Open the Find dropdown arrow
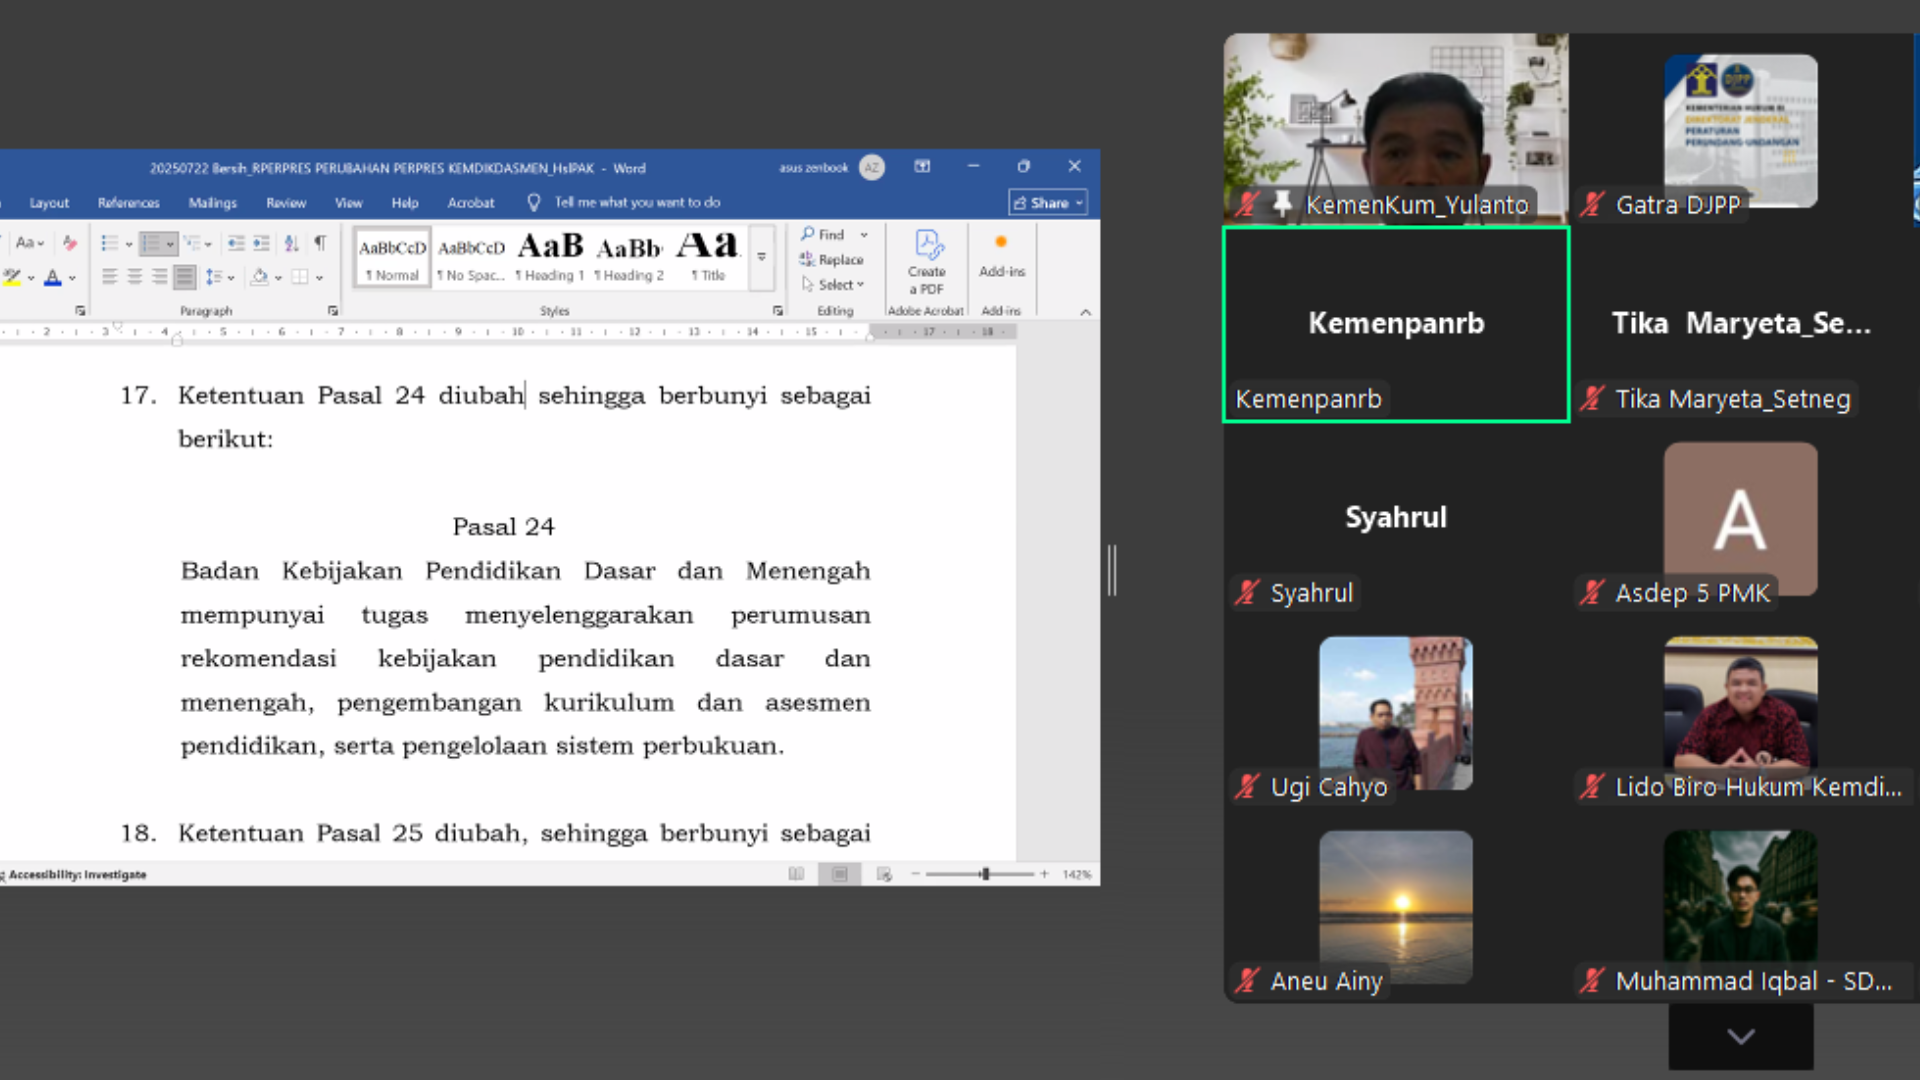 point(864,235)
